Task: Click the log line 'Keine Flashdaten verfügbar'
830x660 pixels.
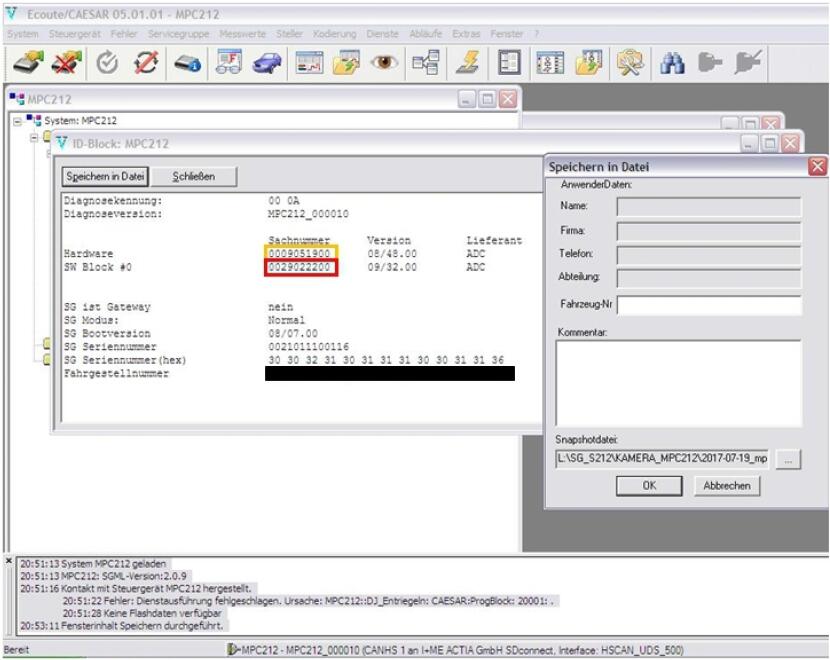Action: point(142,613)
